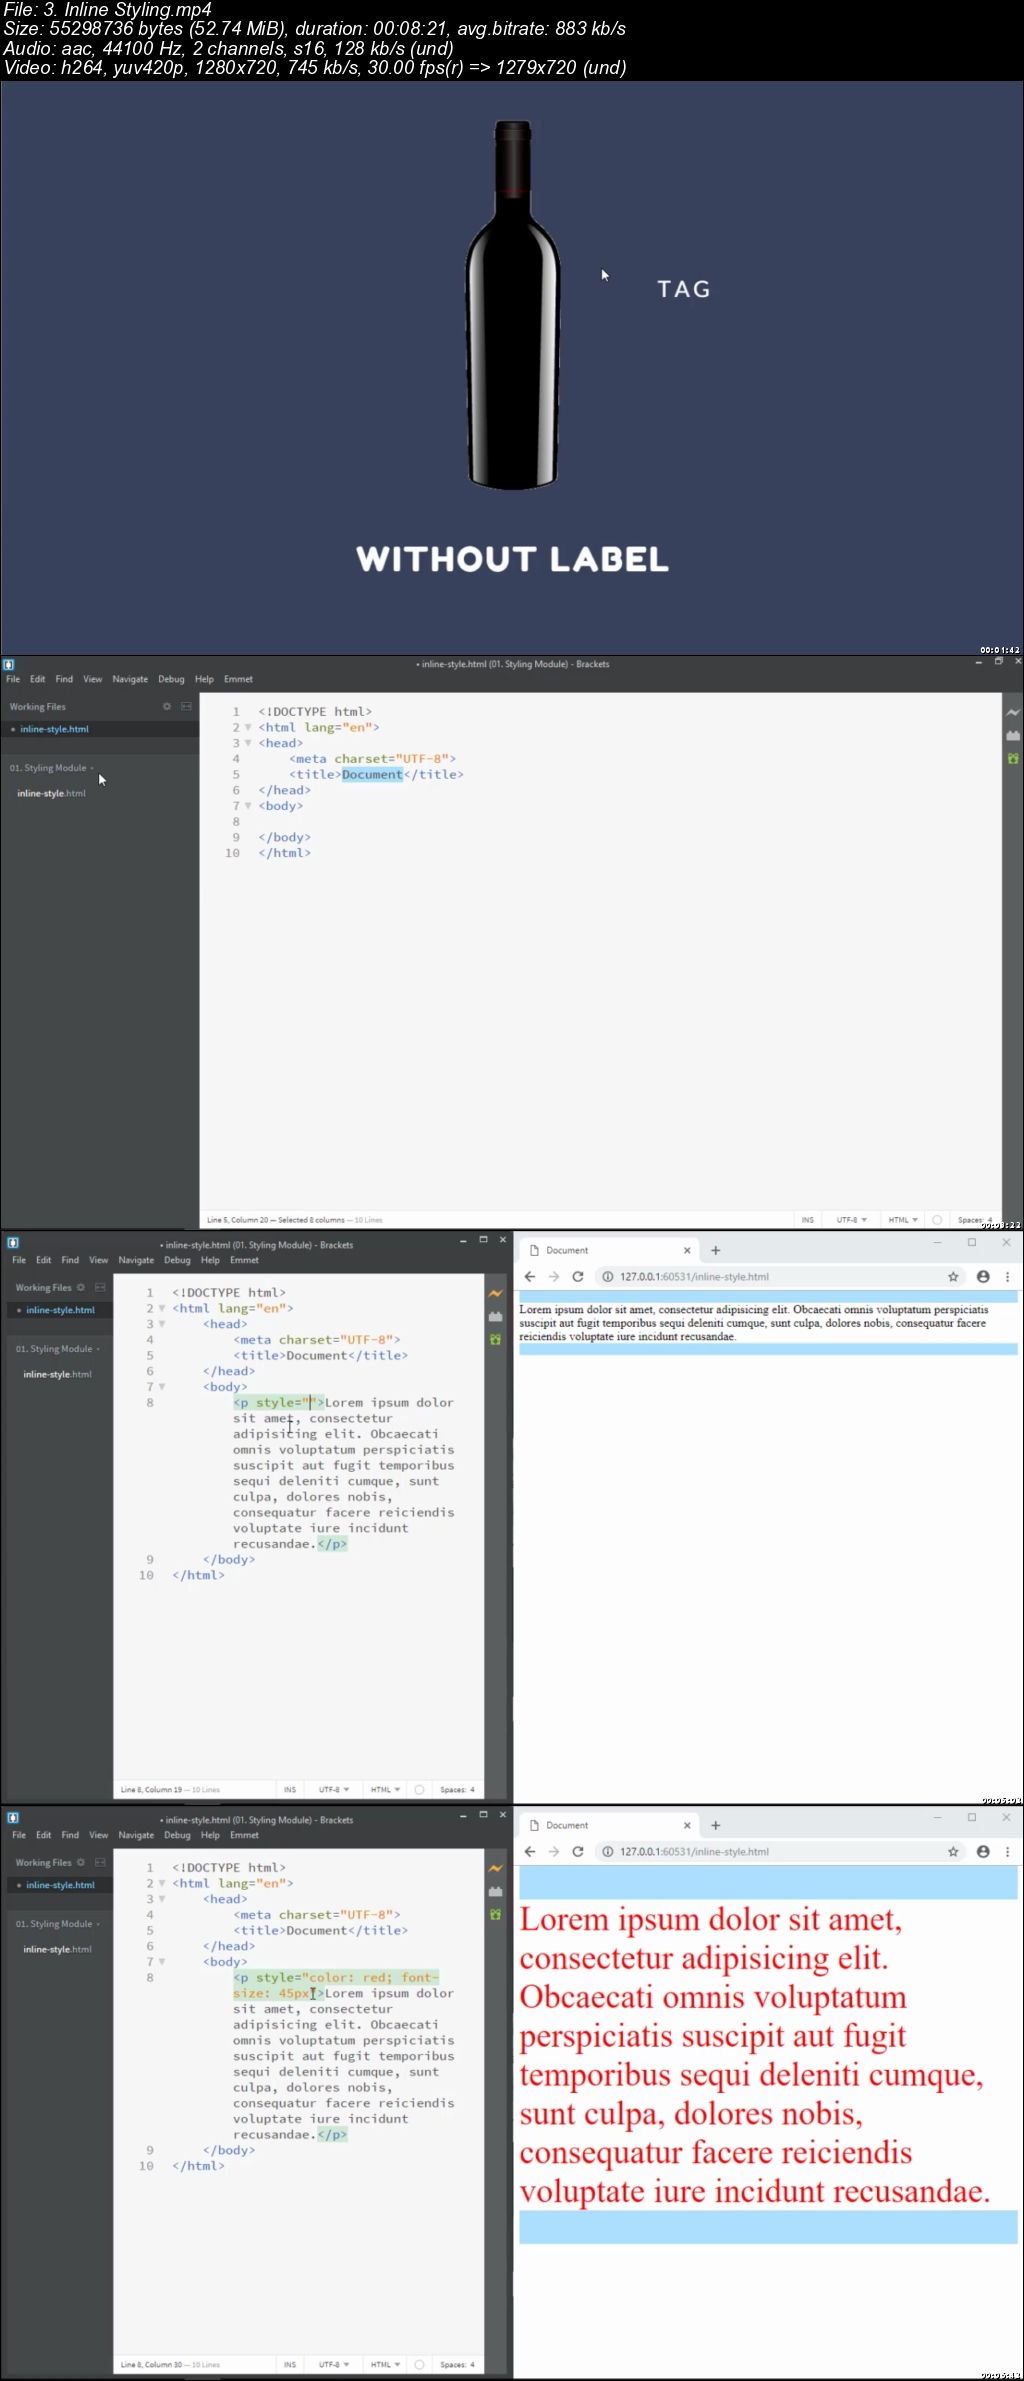The height and width of the screenshot is (2381, 1024).
Task: Go back in the red-text browser
Action: click(530, 1851)
